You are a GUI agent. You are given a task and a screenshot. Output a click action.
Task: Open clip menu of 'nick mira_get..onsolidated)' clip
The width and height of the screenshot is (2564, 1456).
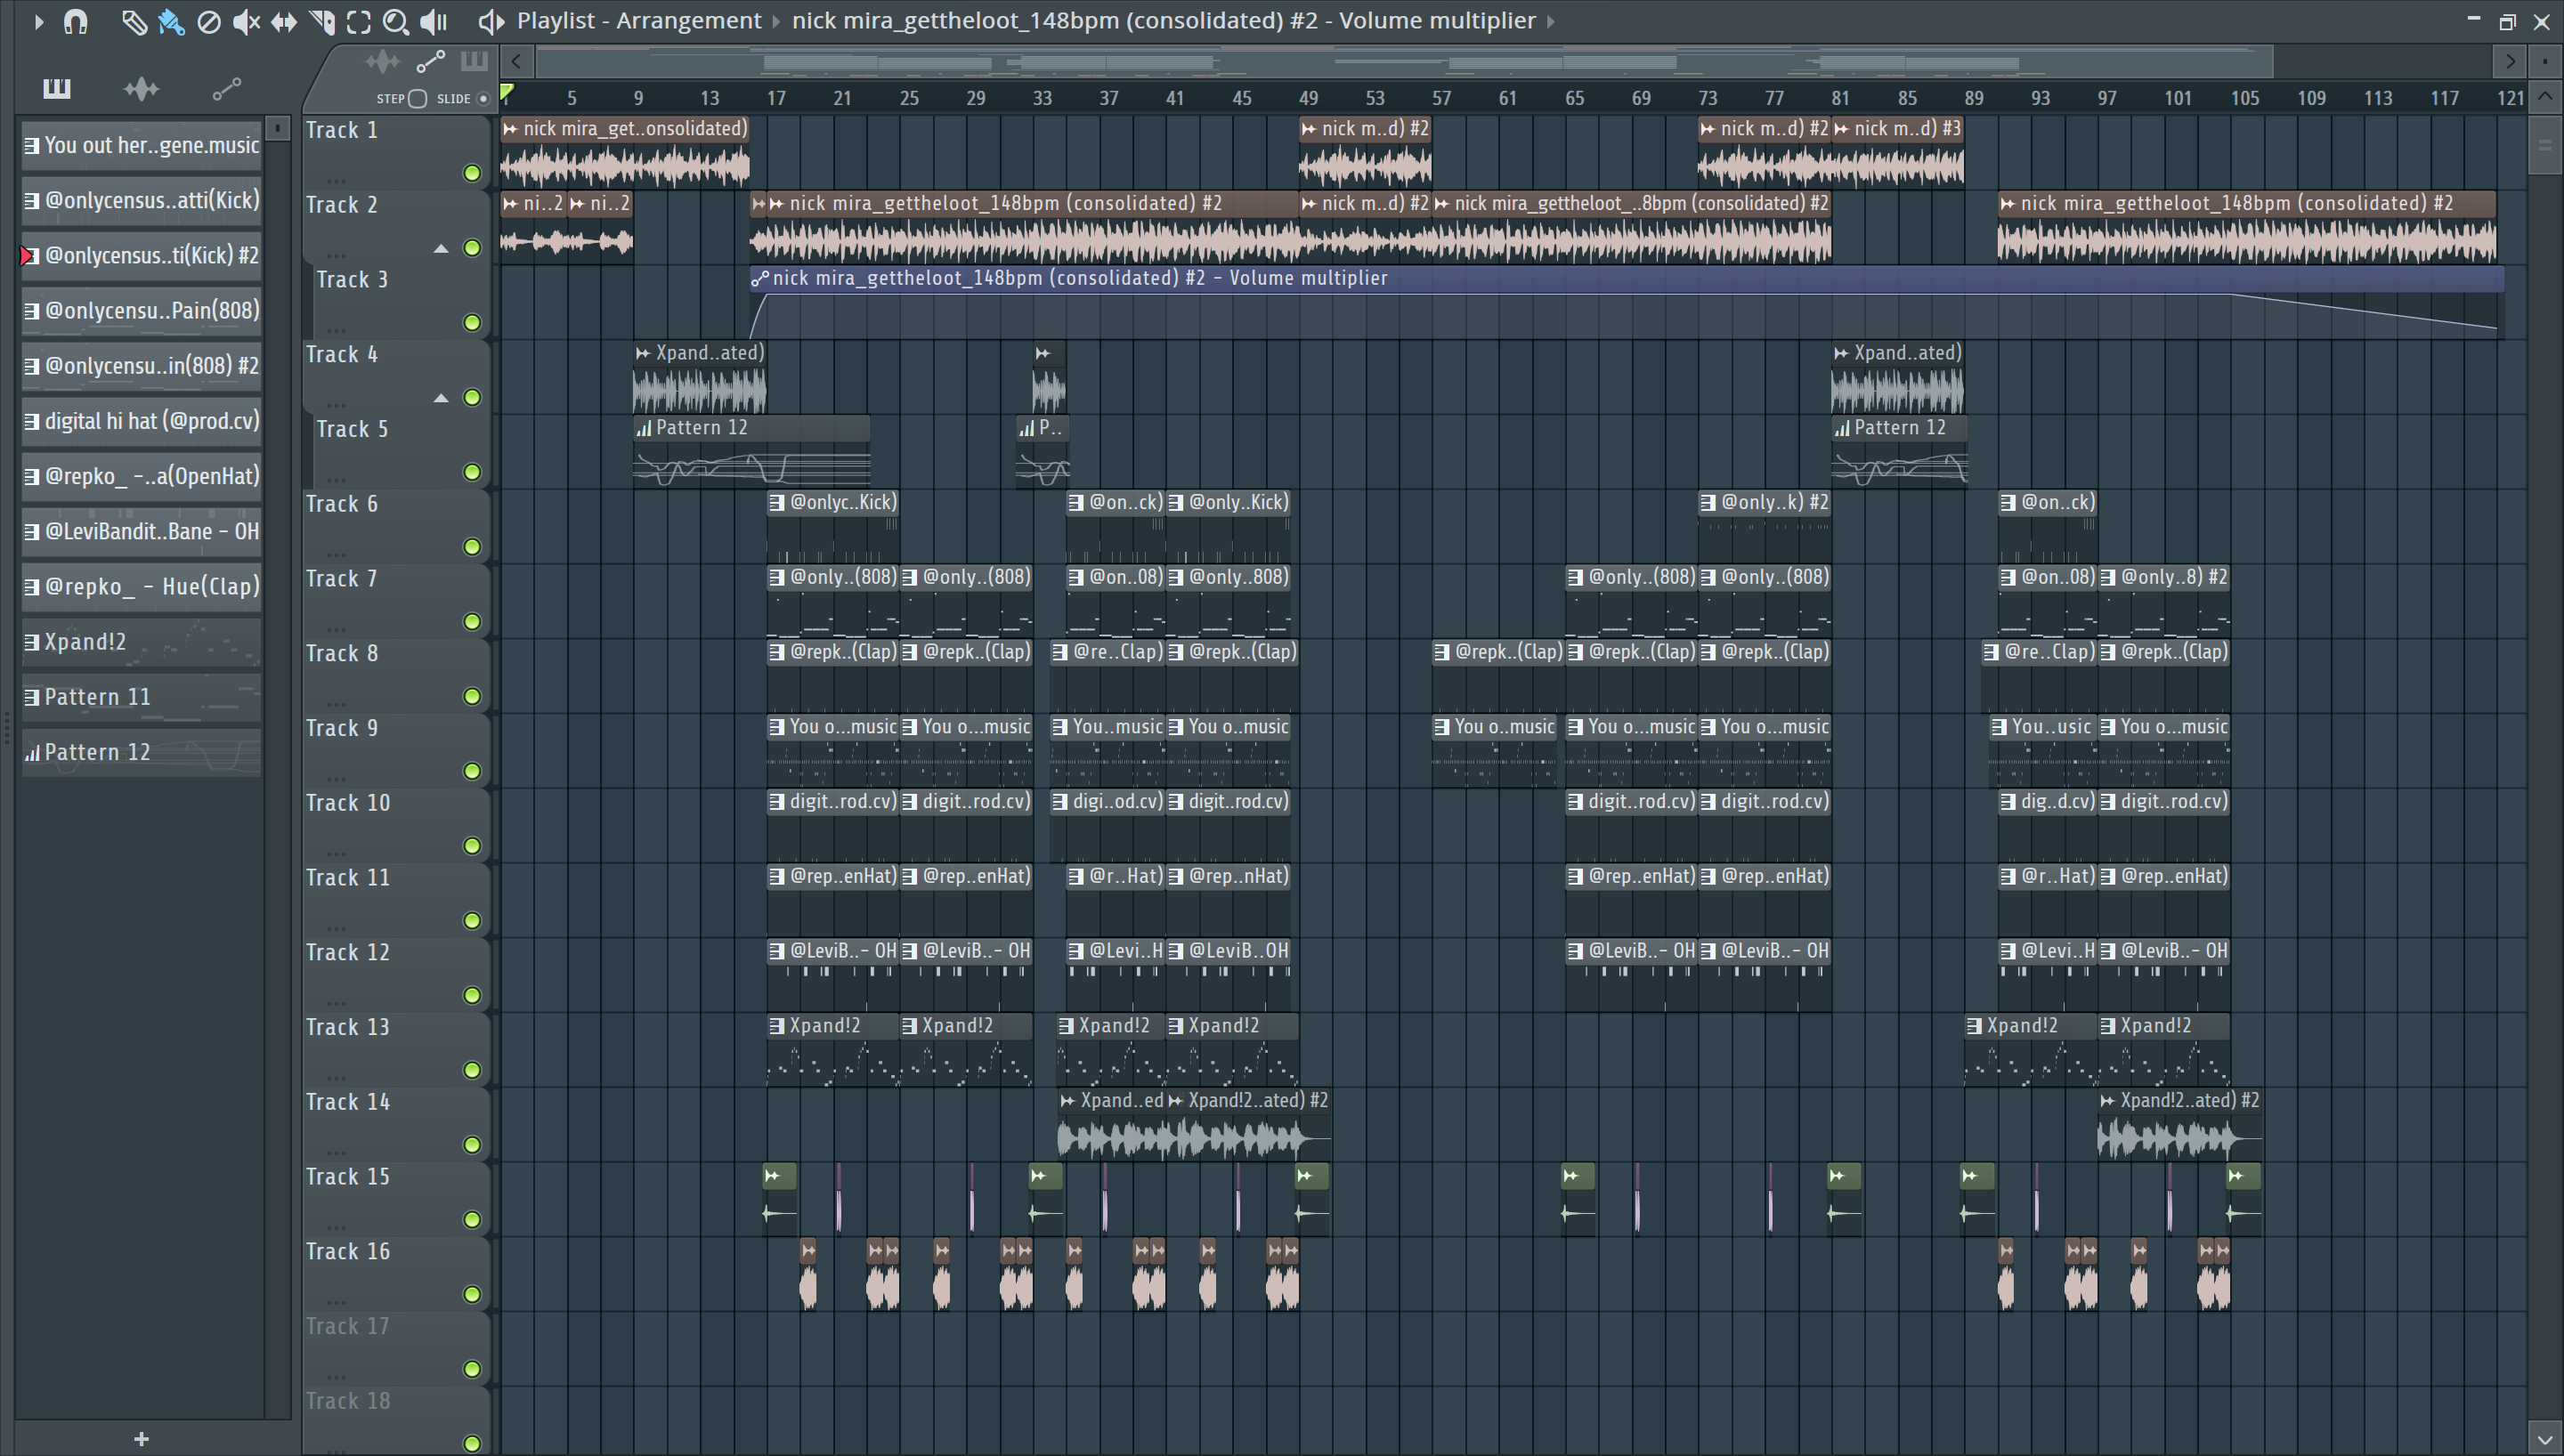point(511,129)
